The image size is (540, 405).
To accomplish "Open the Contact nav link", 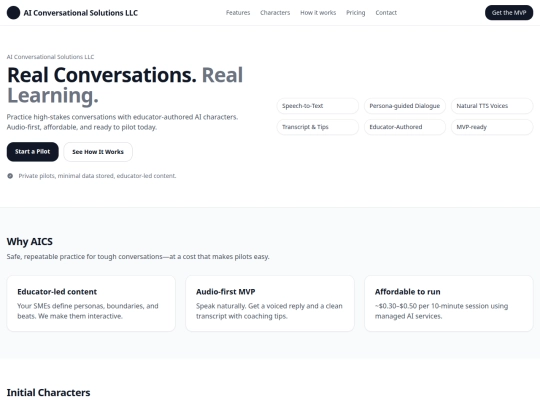I will 386,13.
